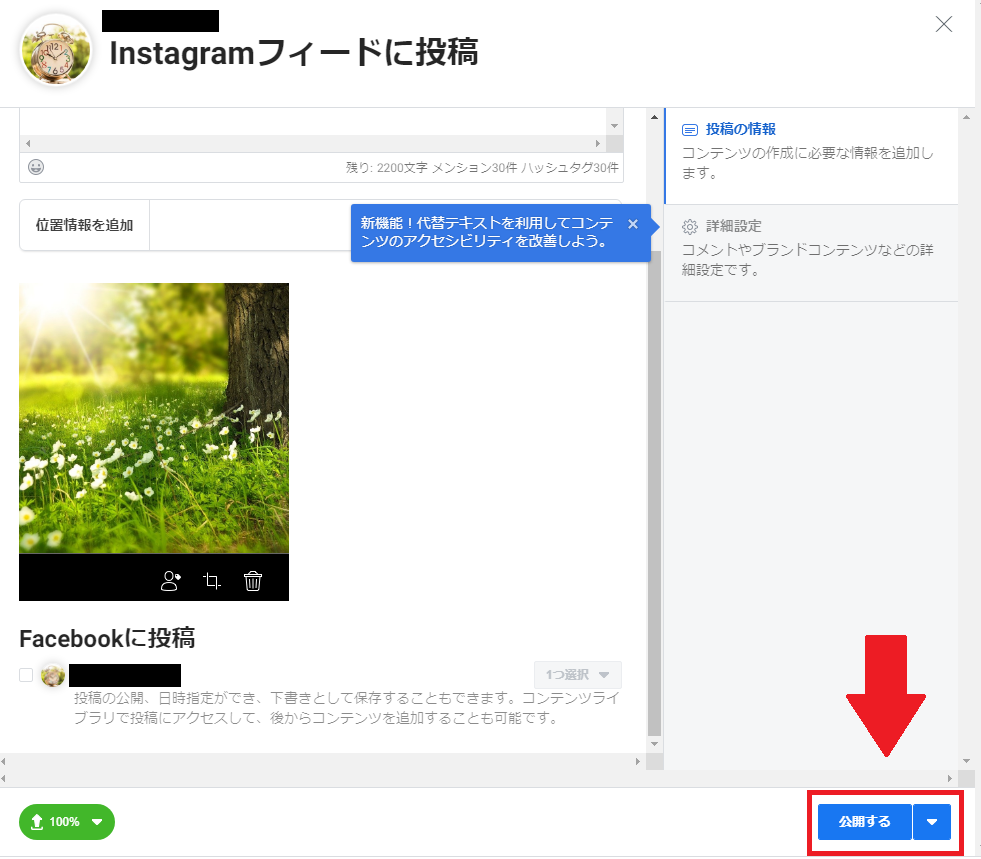The height and width of the screenshot is (859, 981).
Task: Click the Facebookに投稿 heading
Action: click(107, 639)
